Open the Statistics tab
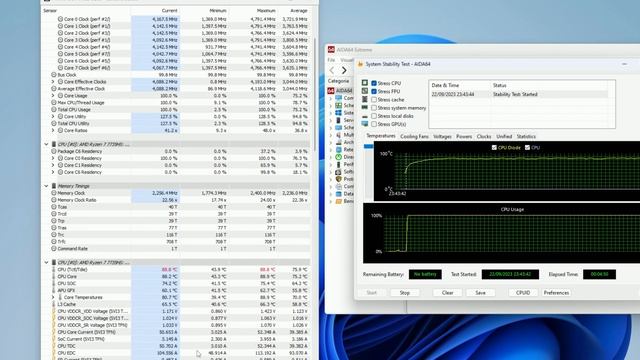Viewport: 640px width, 360px height. 526,136
